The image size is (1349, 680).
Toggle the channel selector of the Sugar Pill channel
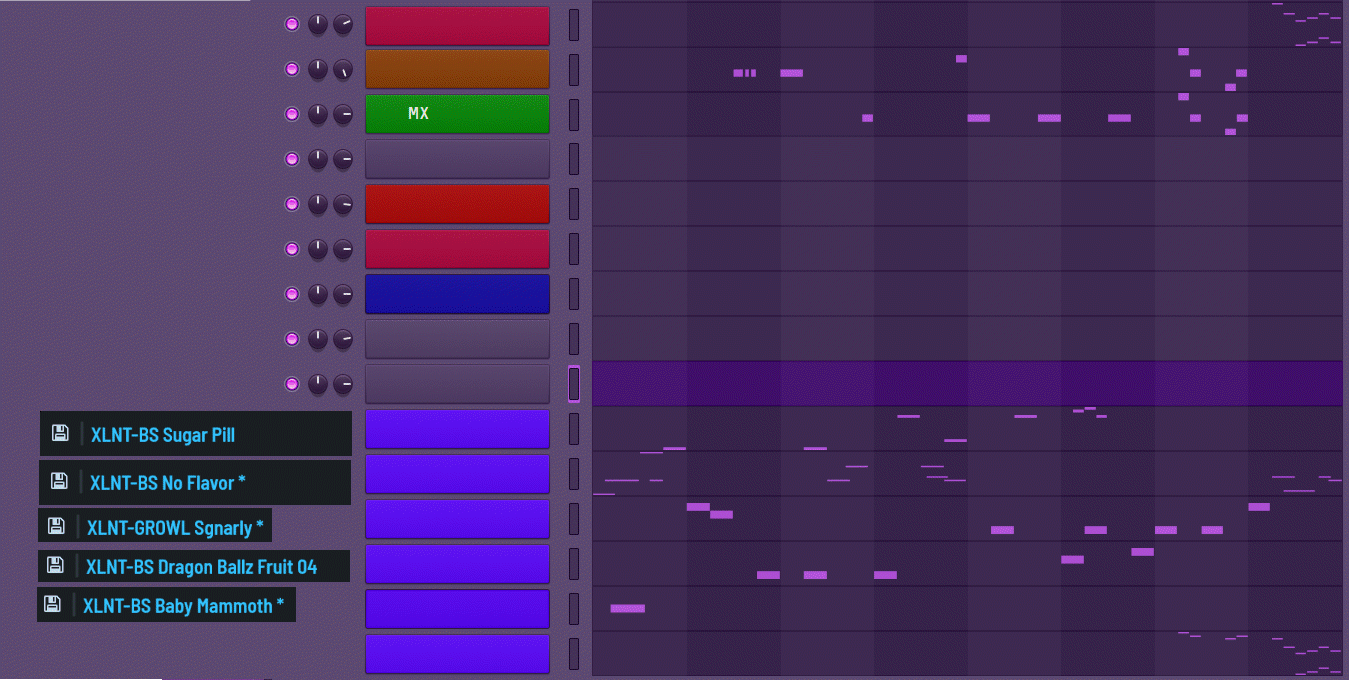574,429
